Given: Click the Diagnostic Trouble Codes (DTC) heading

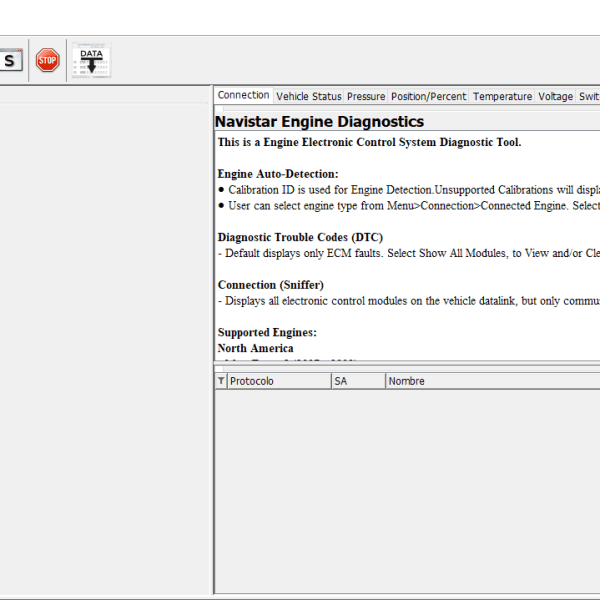Looking at the screenshot, I should point(300,237).
